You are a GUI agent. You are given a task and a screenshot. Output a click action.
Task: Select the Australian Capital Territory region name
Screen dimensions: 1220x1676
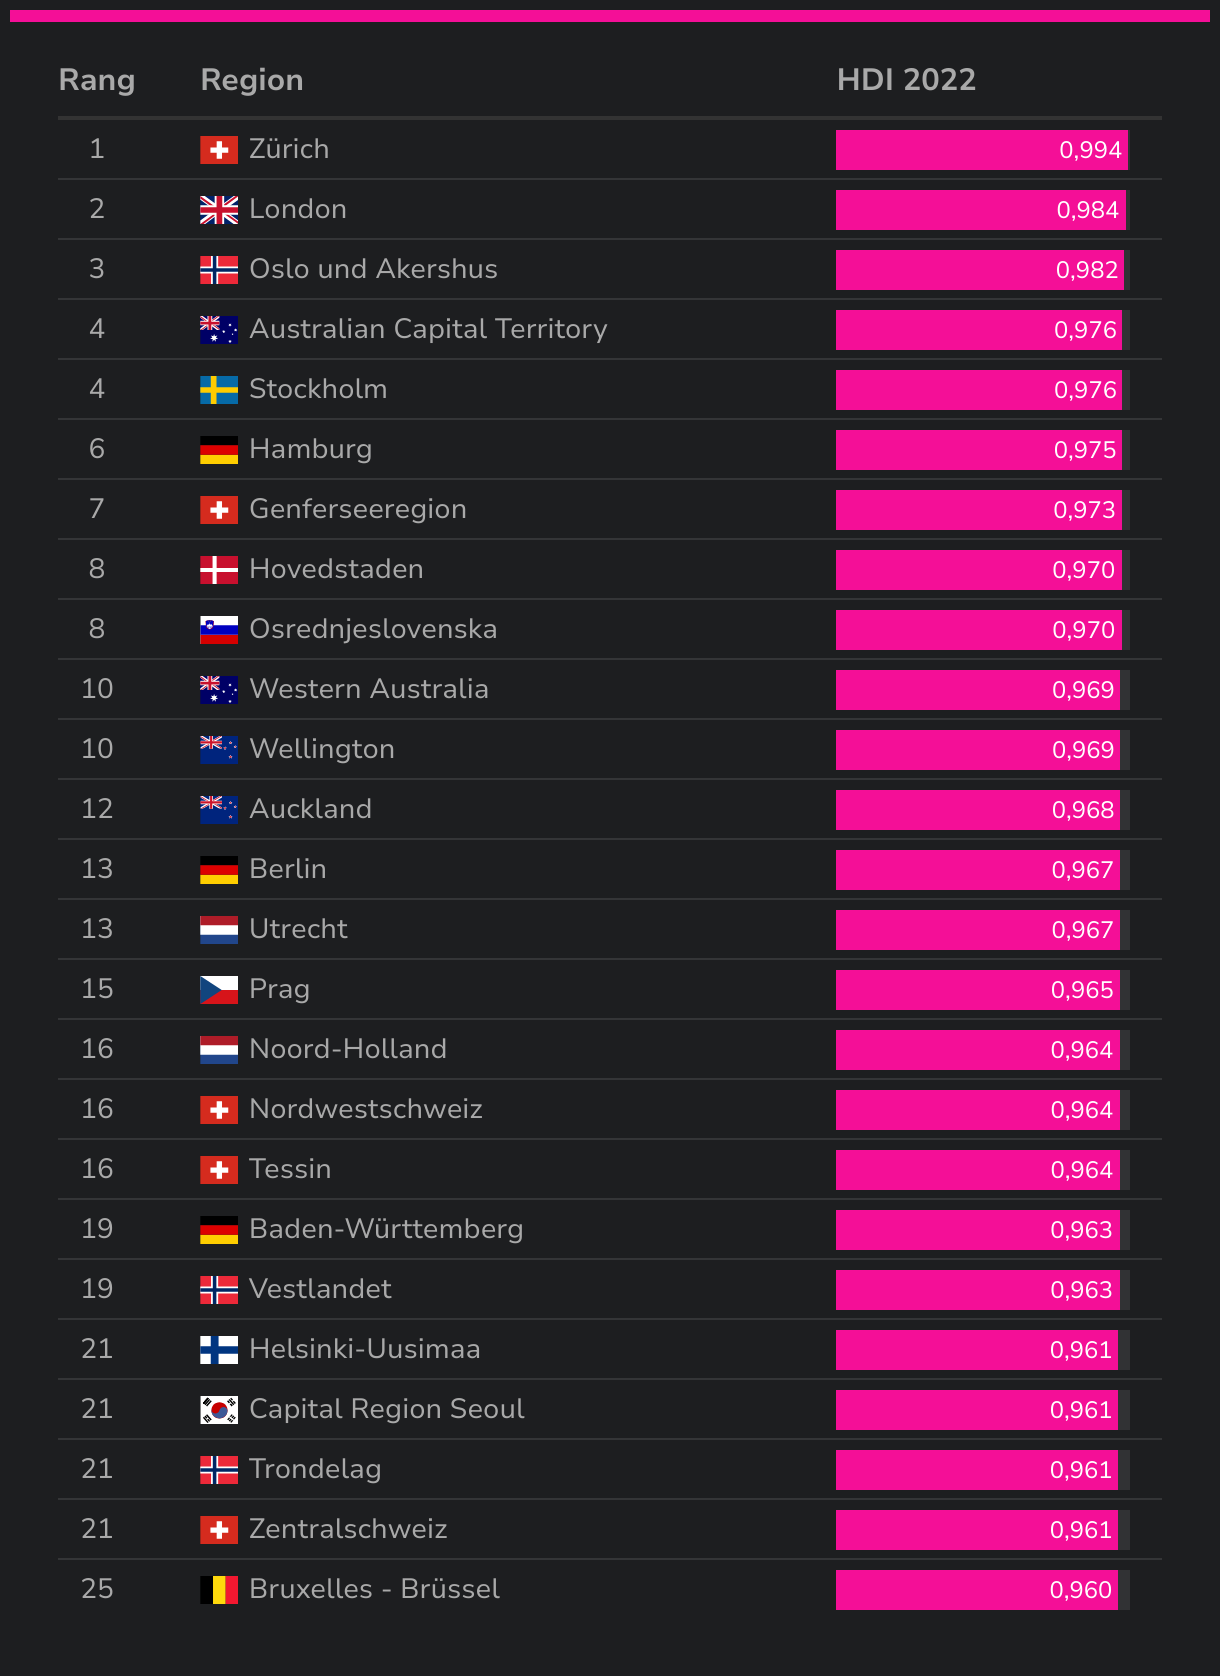point(428,329)
